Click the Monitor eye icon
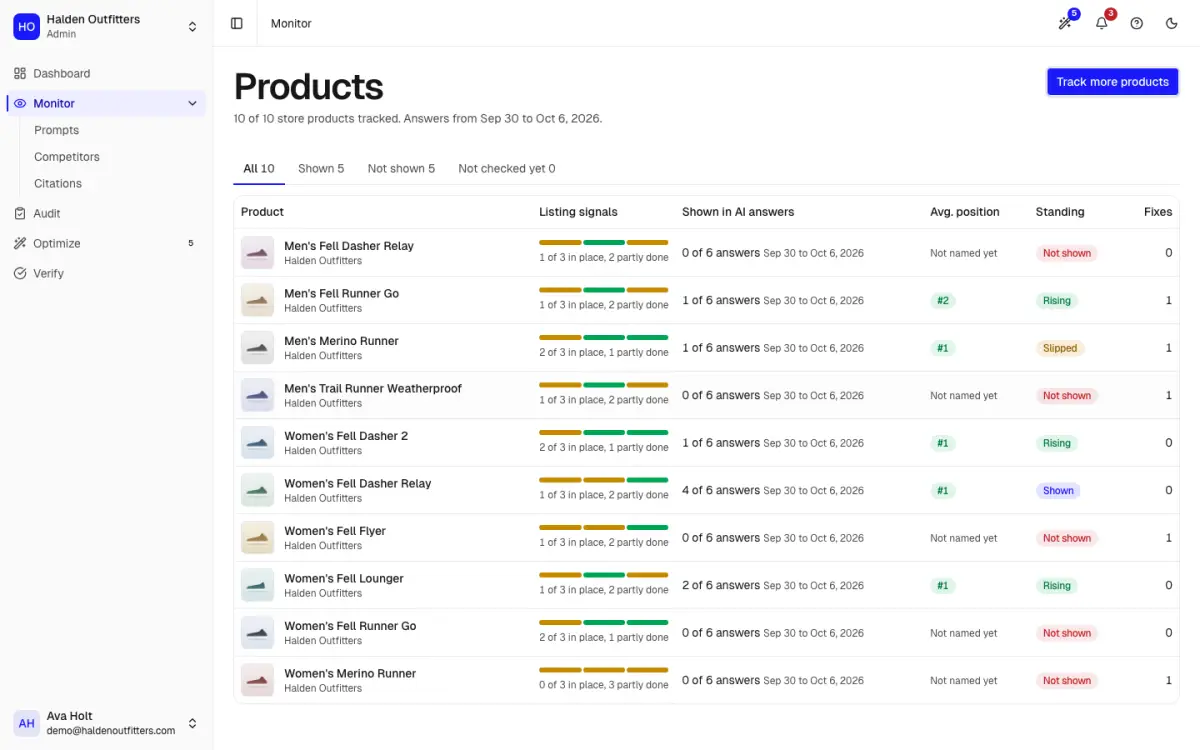Image resolution: width=1200 pixels, height=750 pixels. tap(20, 103)
